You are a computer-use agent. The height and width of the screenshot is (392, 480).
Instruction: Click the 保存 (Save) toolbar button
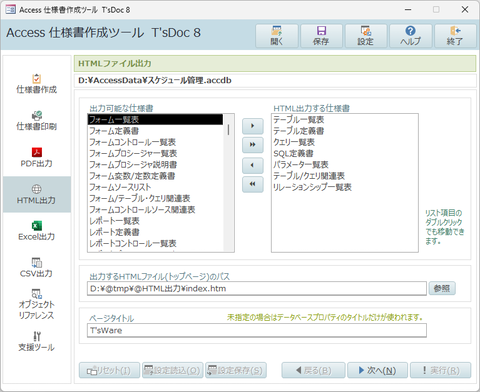coord(321,36)
